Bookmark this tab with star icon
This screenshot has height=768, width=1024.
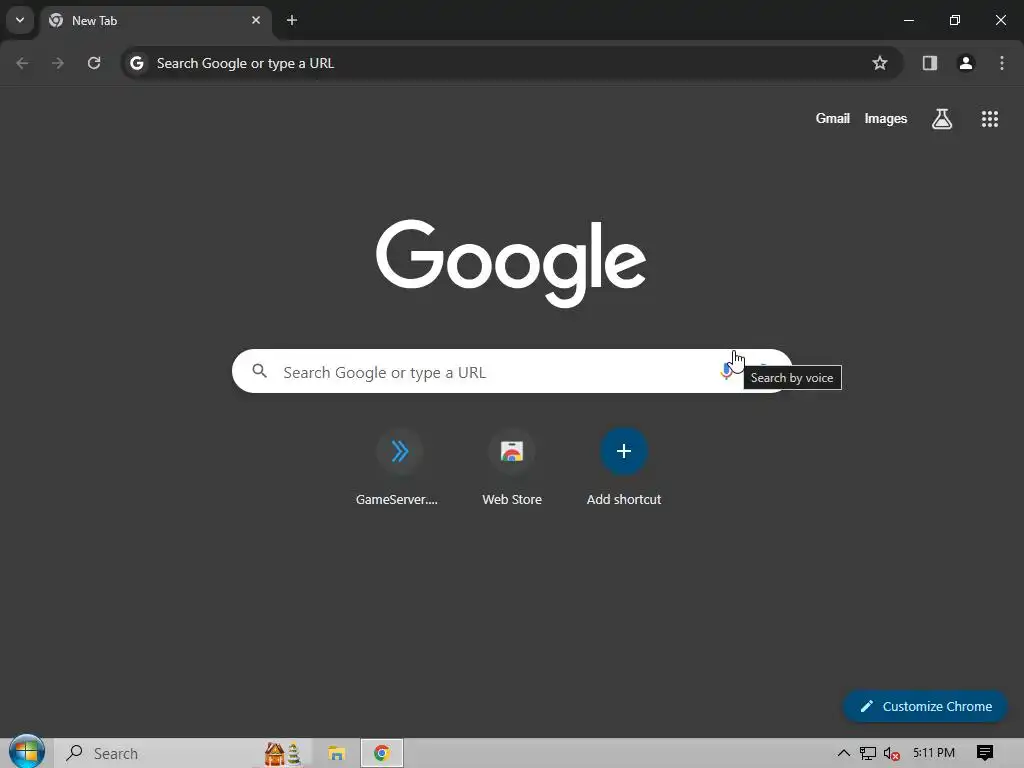pos(880,63)
